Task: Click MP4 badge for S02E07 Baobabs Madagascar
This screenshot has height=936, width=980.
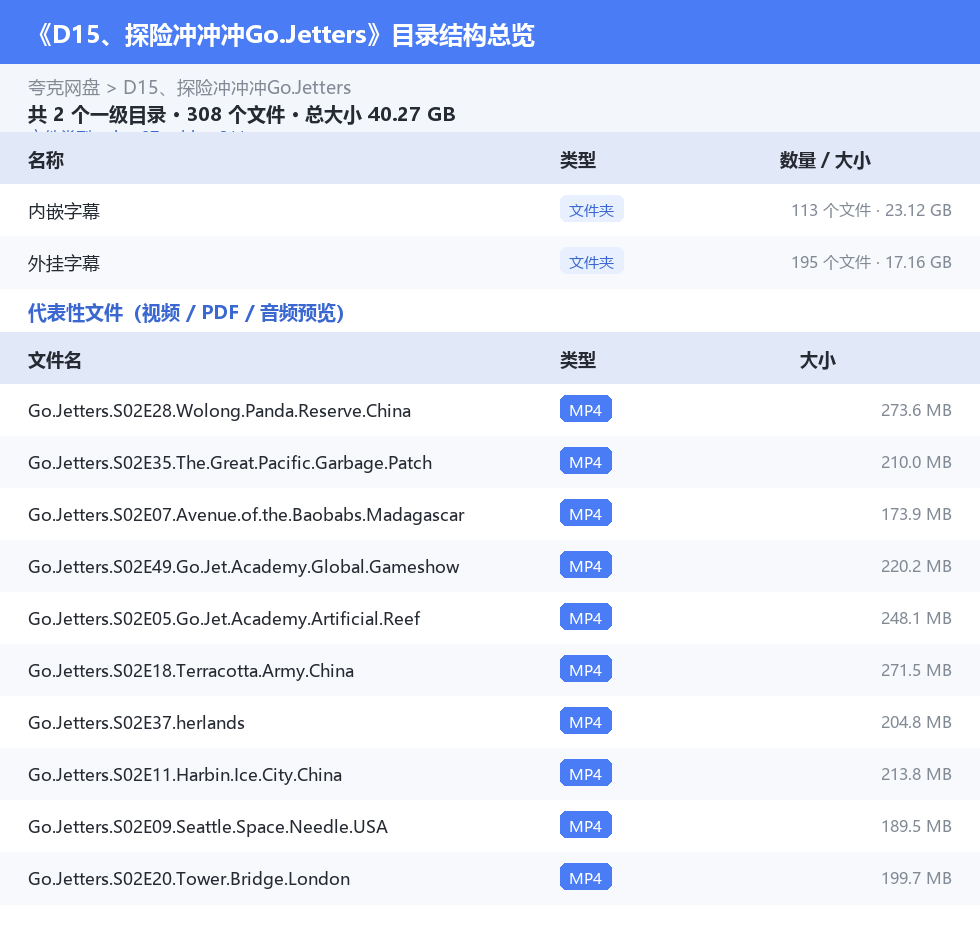Action: click(x=586, y=513)
